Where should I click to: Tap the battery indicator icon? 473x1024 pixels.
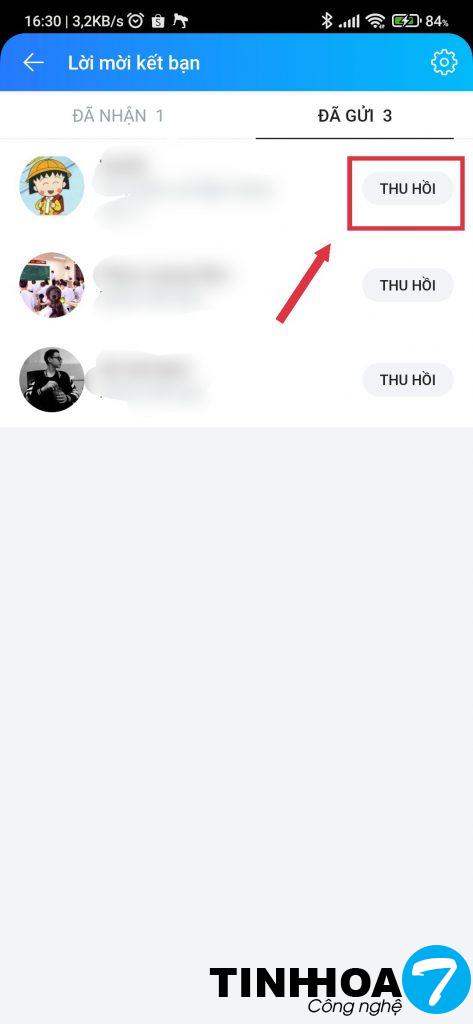coord(406,21)
